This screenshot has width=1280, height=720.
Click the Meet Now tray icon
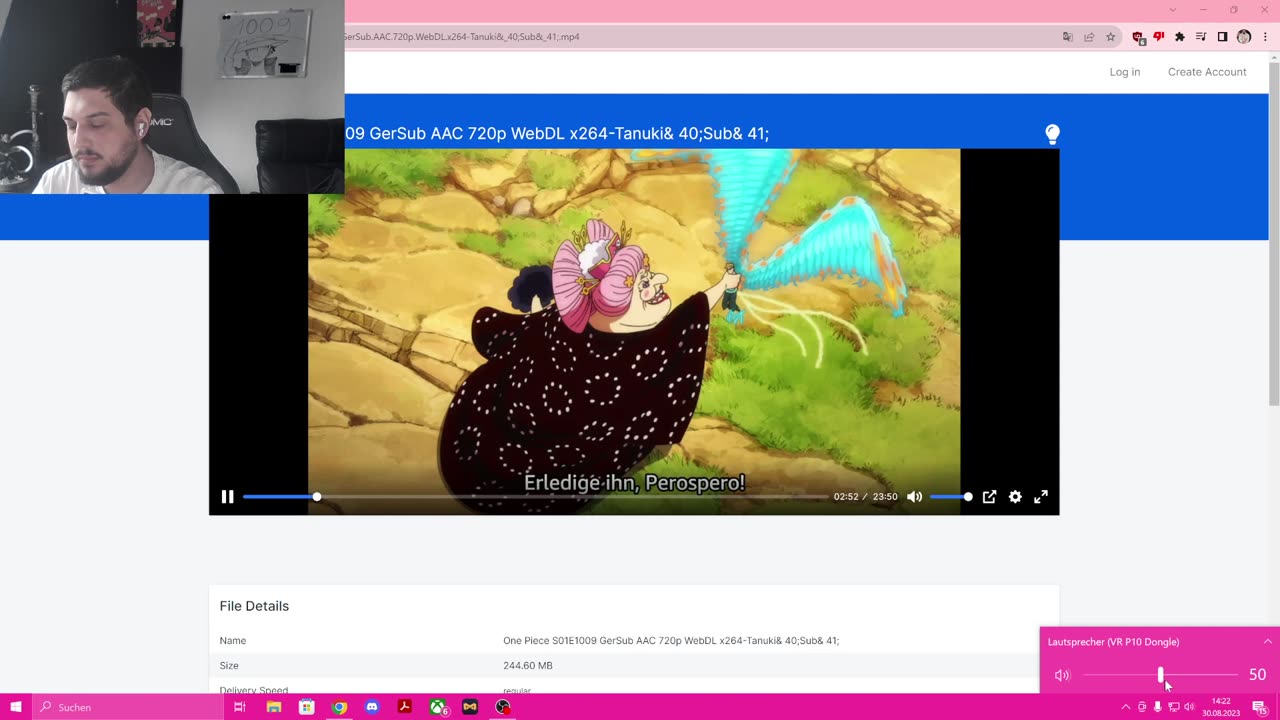click(1142, 707)
